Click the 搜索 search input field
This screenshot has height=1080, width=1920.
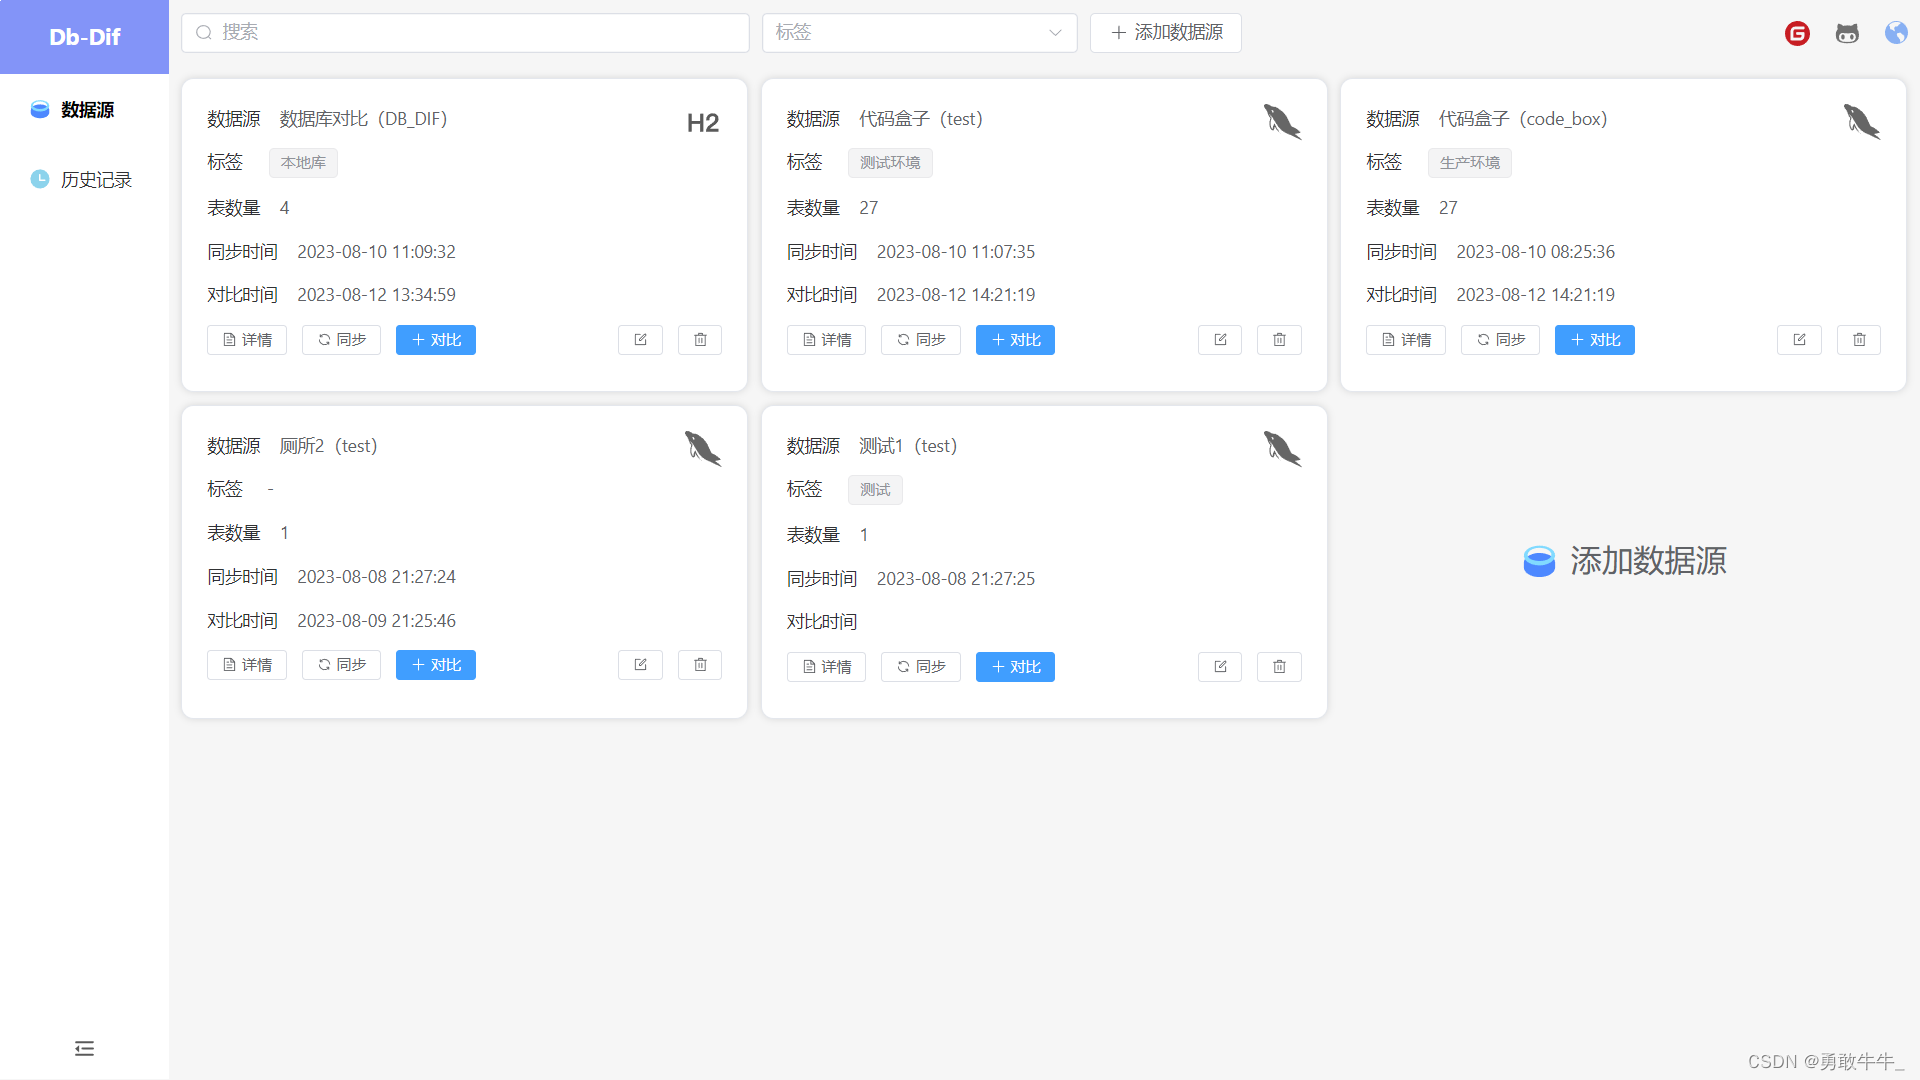[x=465, y=32]
